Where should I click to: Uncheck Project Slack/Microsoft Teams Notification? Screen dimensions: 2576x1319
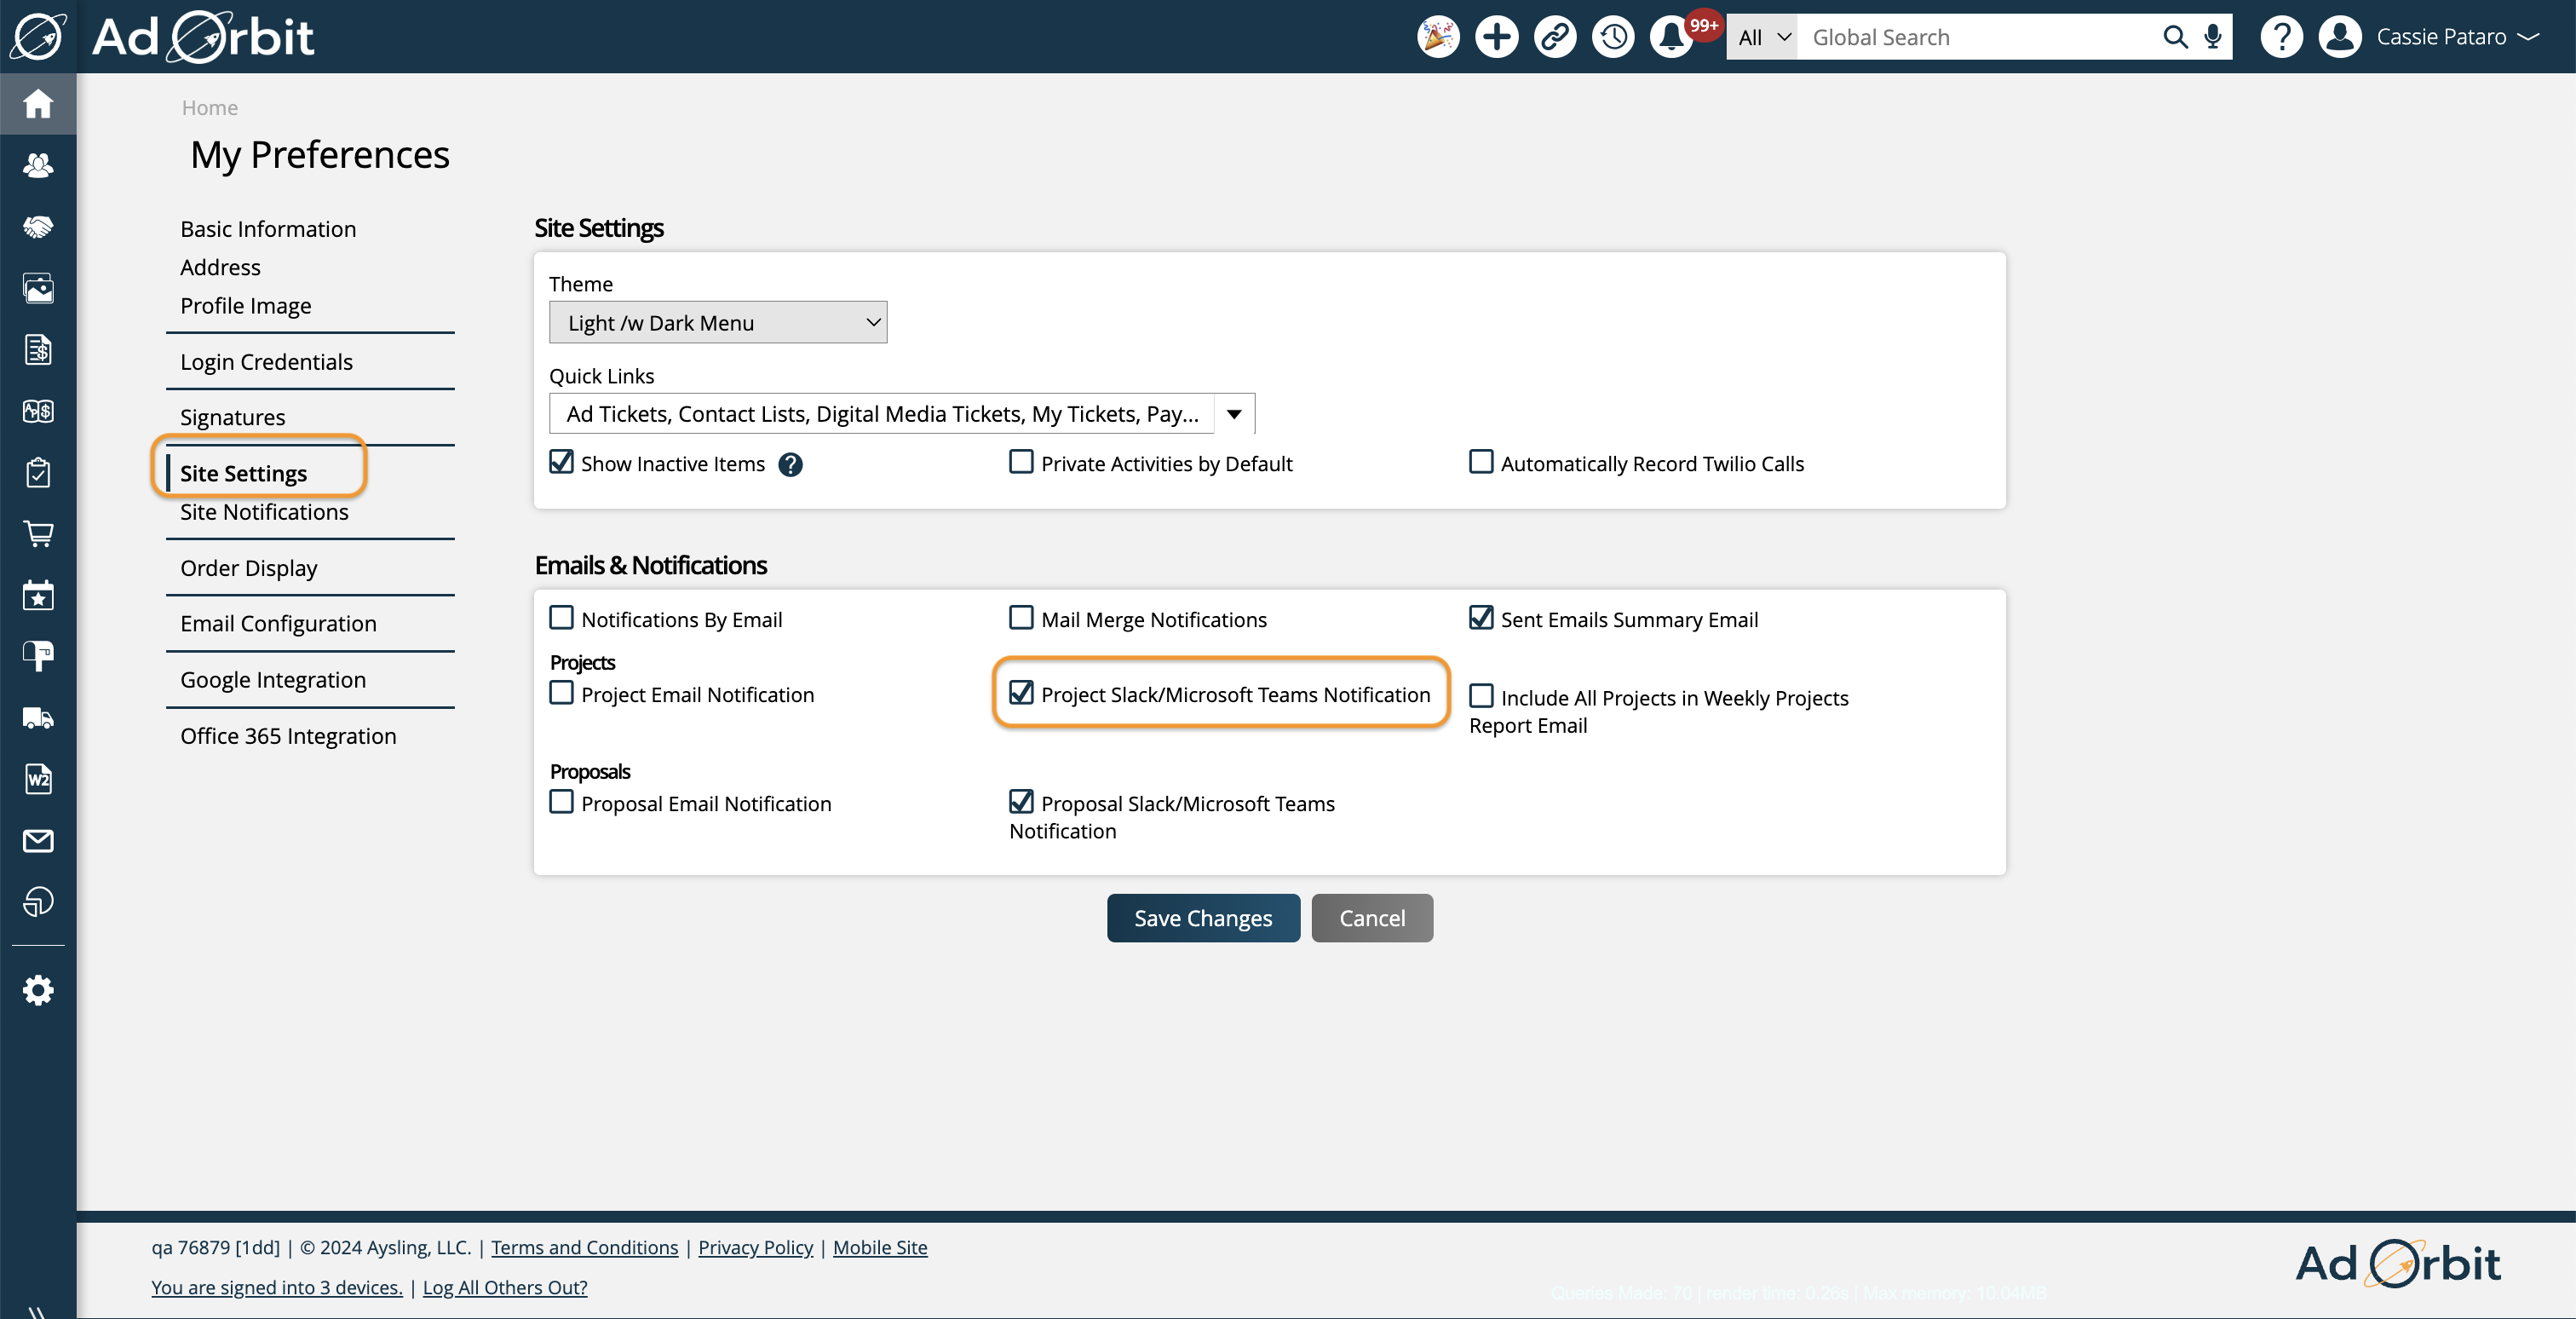click(x=1021, y=693)
